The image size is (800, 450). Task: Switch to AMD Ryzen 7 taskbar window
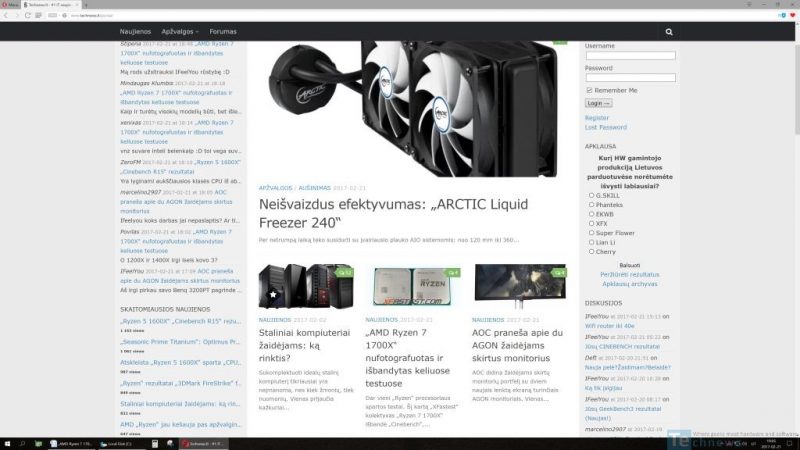coord(71,444)
